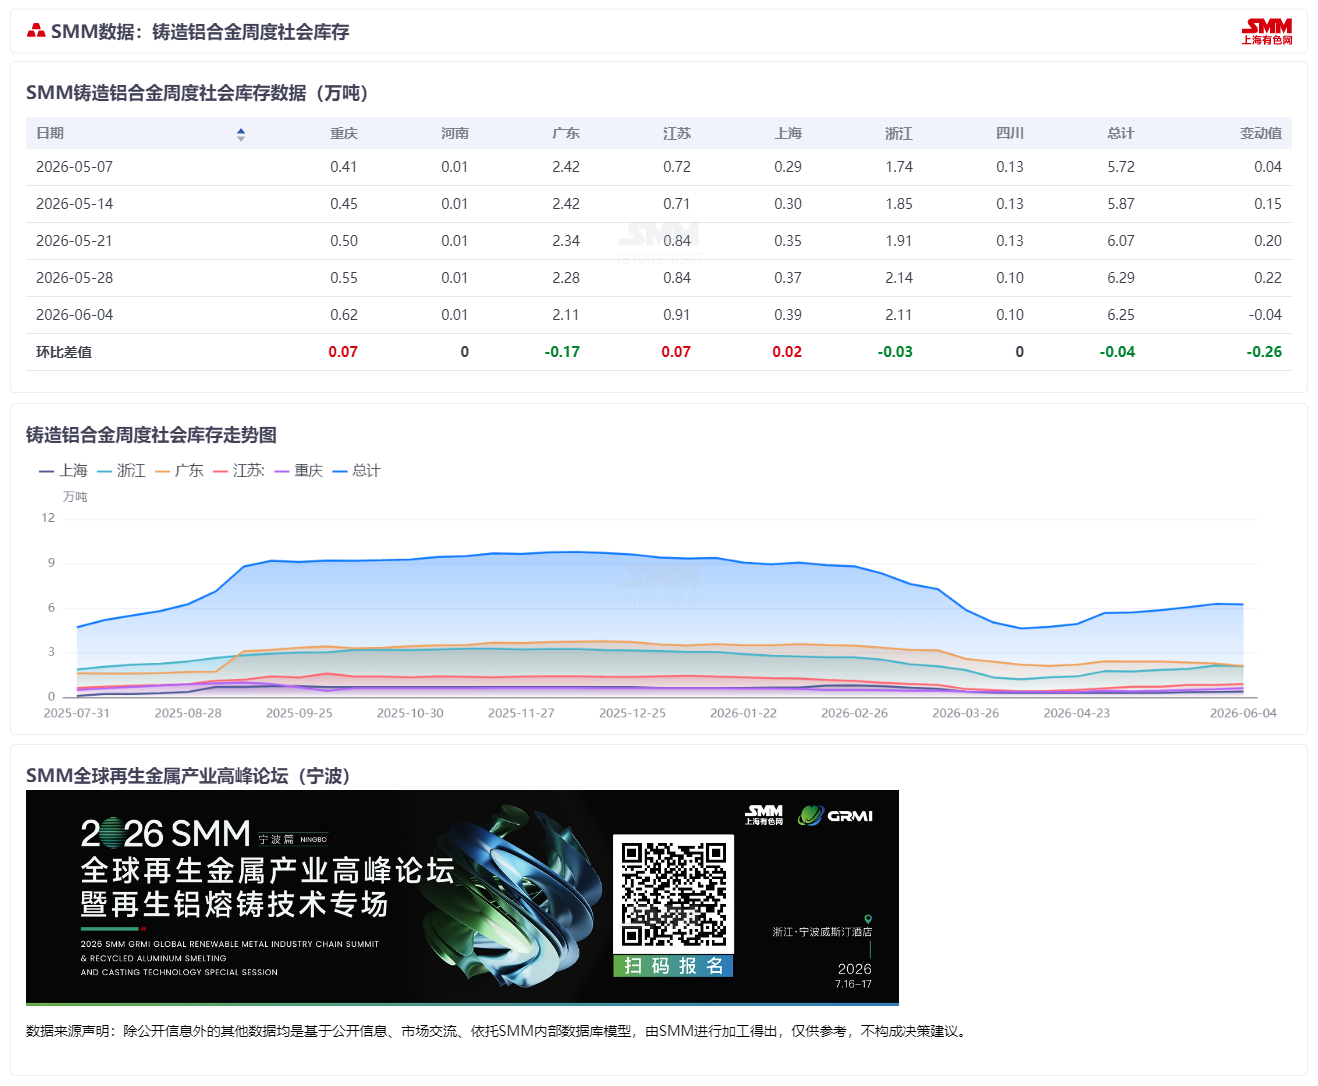Click the GRMI logo on the banner

click(835, 816)
